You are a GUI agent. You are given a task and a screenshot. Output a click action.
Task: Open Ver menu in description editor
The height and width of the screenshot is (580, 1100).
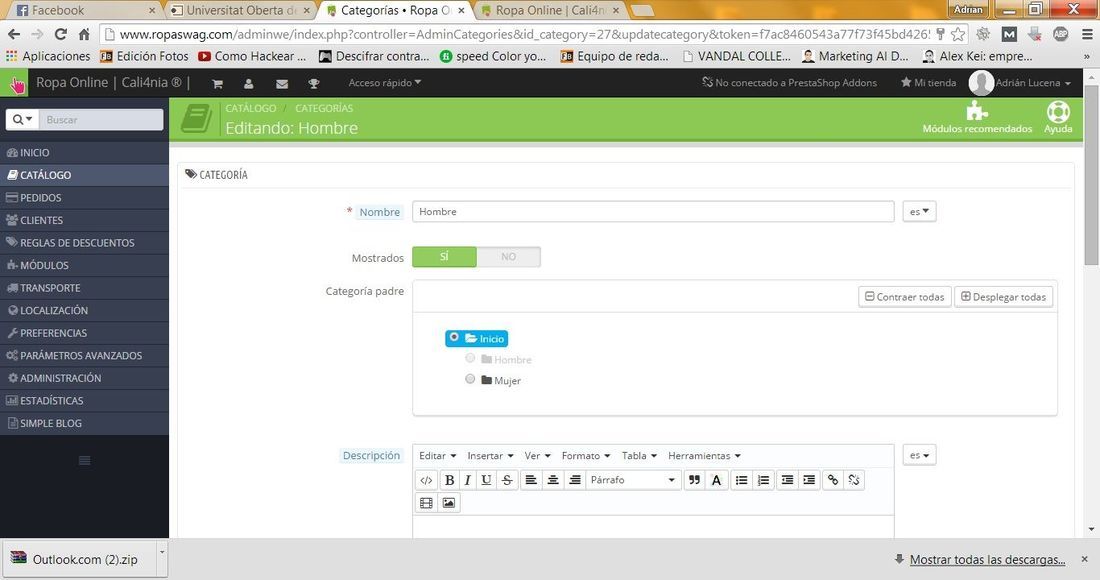(537, 456)
